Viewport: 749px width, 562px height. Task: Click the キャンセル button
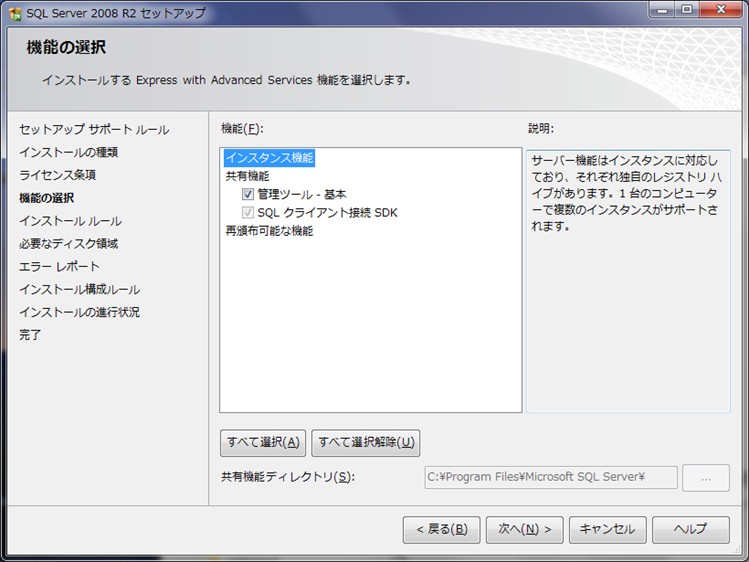[x=608, y=530]
